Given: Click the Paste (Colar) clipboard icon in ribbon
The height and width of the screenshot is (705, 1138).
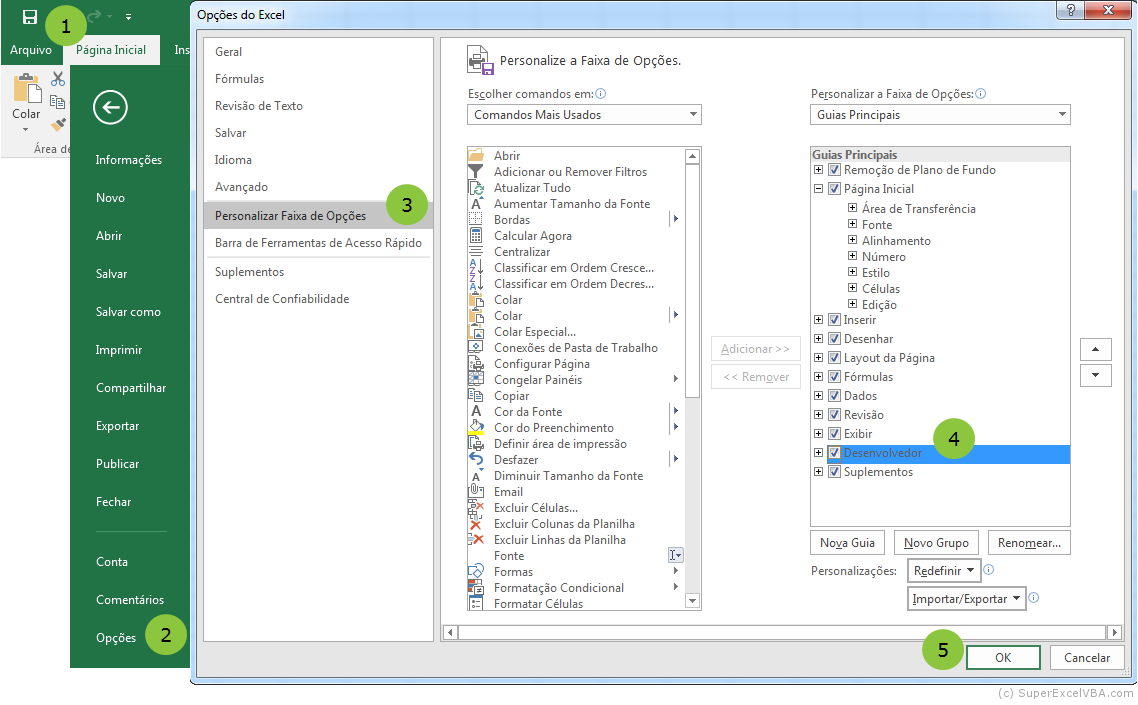Looking at the screenshot, I should point(27,89).
